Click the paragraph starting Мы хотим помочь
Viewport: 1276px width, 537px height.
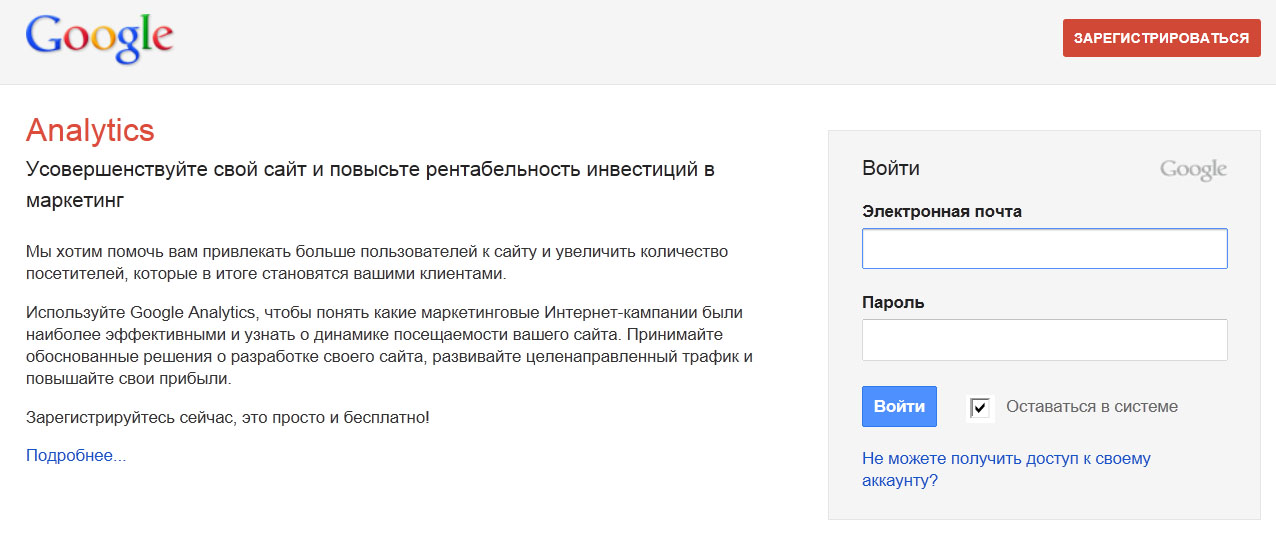point(376,261)
